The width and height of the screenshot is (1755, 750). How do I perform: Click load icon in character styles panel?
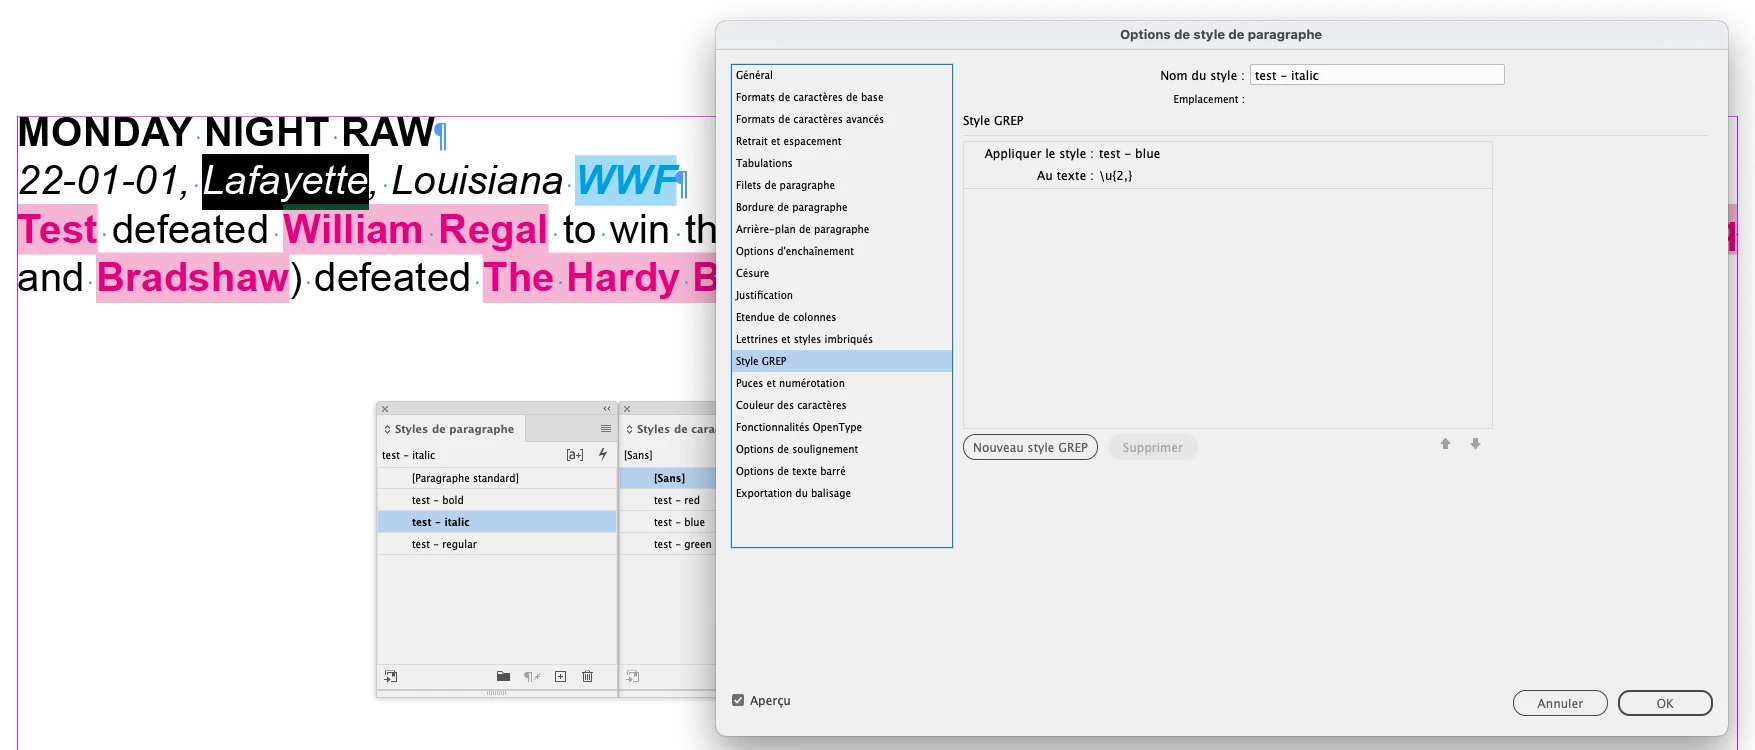(633, 677)
